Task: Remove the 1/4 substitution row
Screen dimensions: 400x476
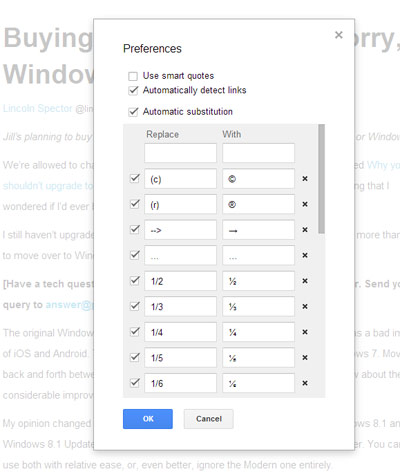Action: (x=305, y=332)
